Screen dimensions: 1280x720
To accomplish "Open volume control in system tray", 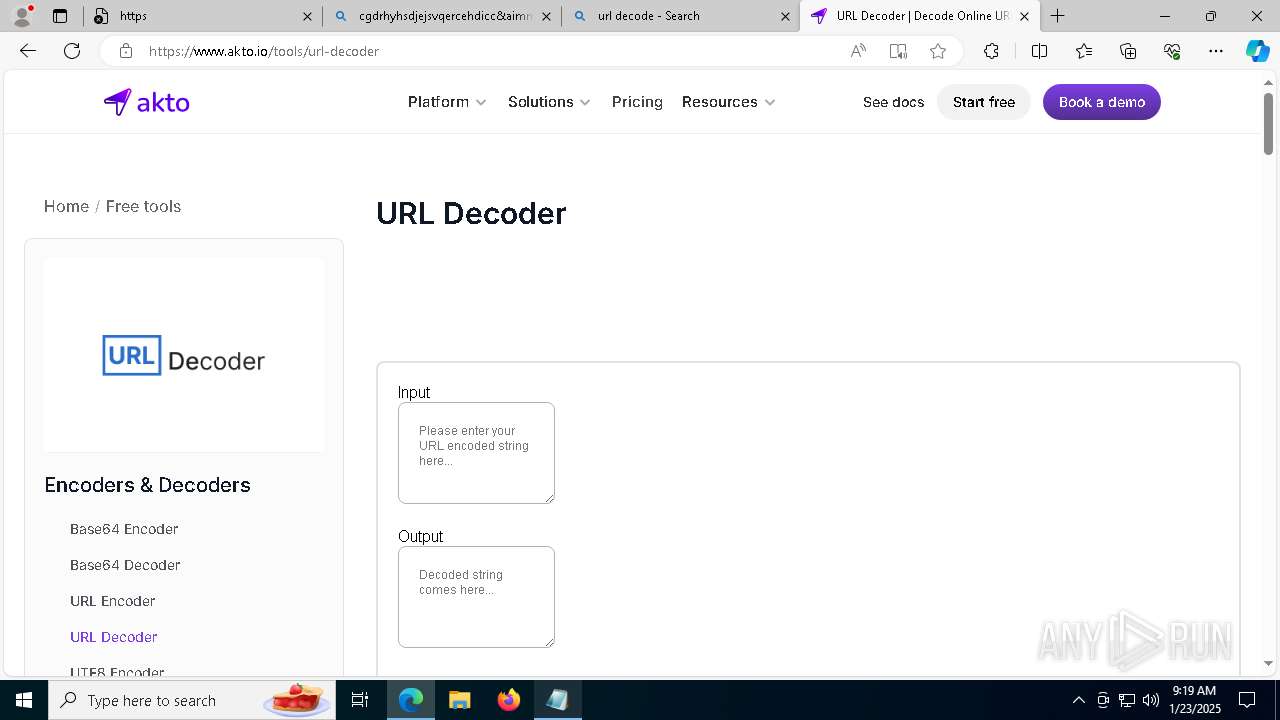I will [1150, 700].
